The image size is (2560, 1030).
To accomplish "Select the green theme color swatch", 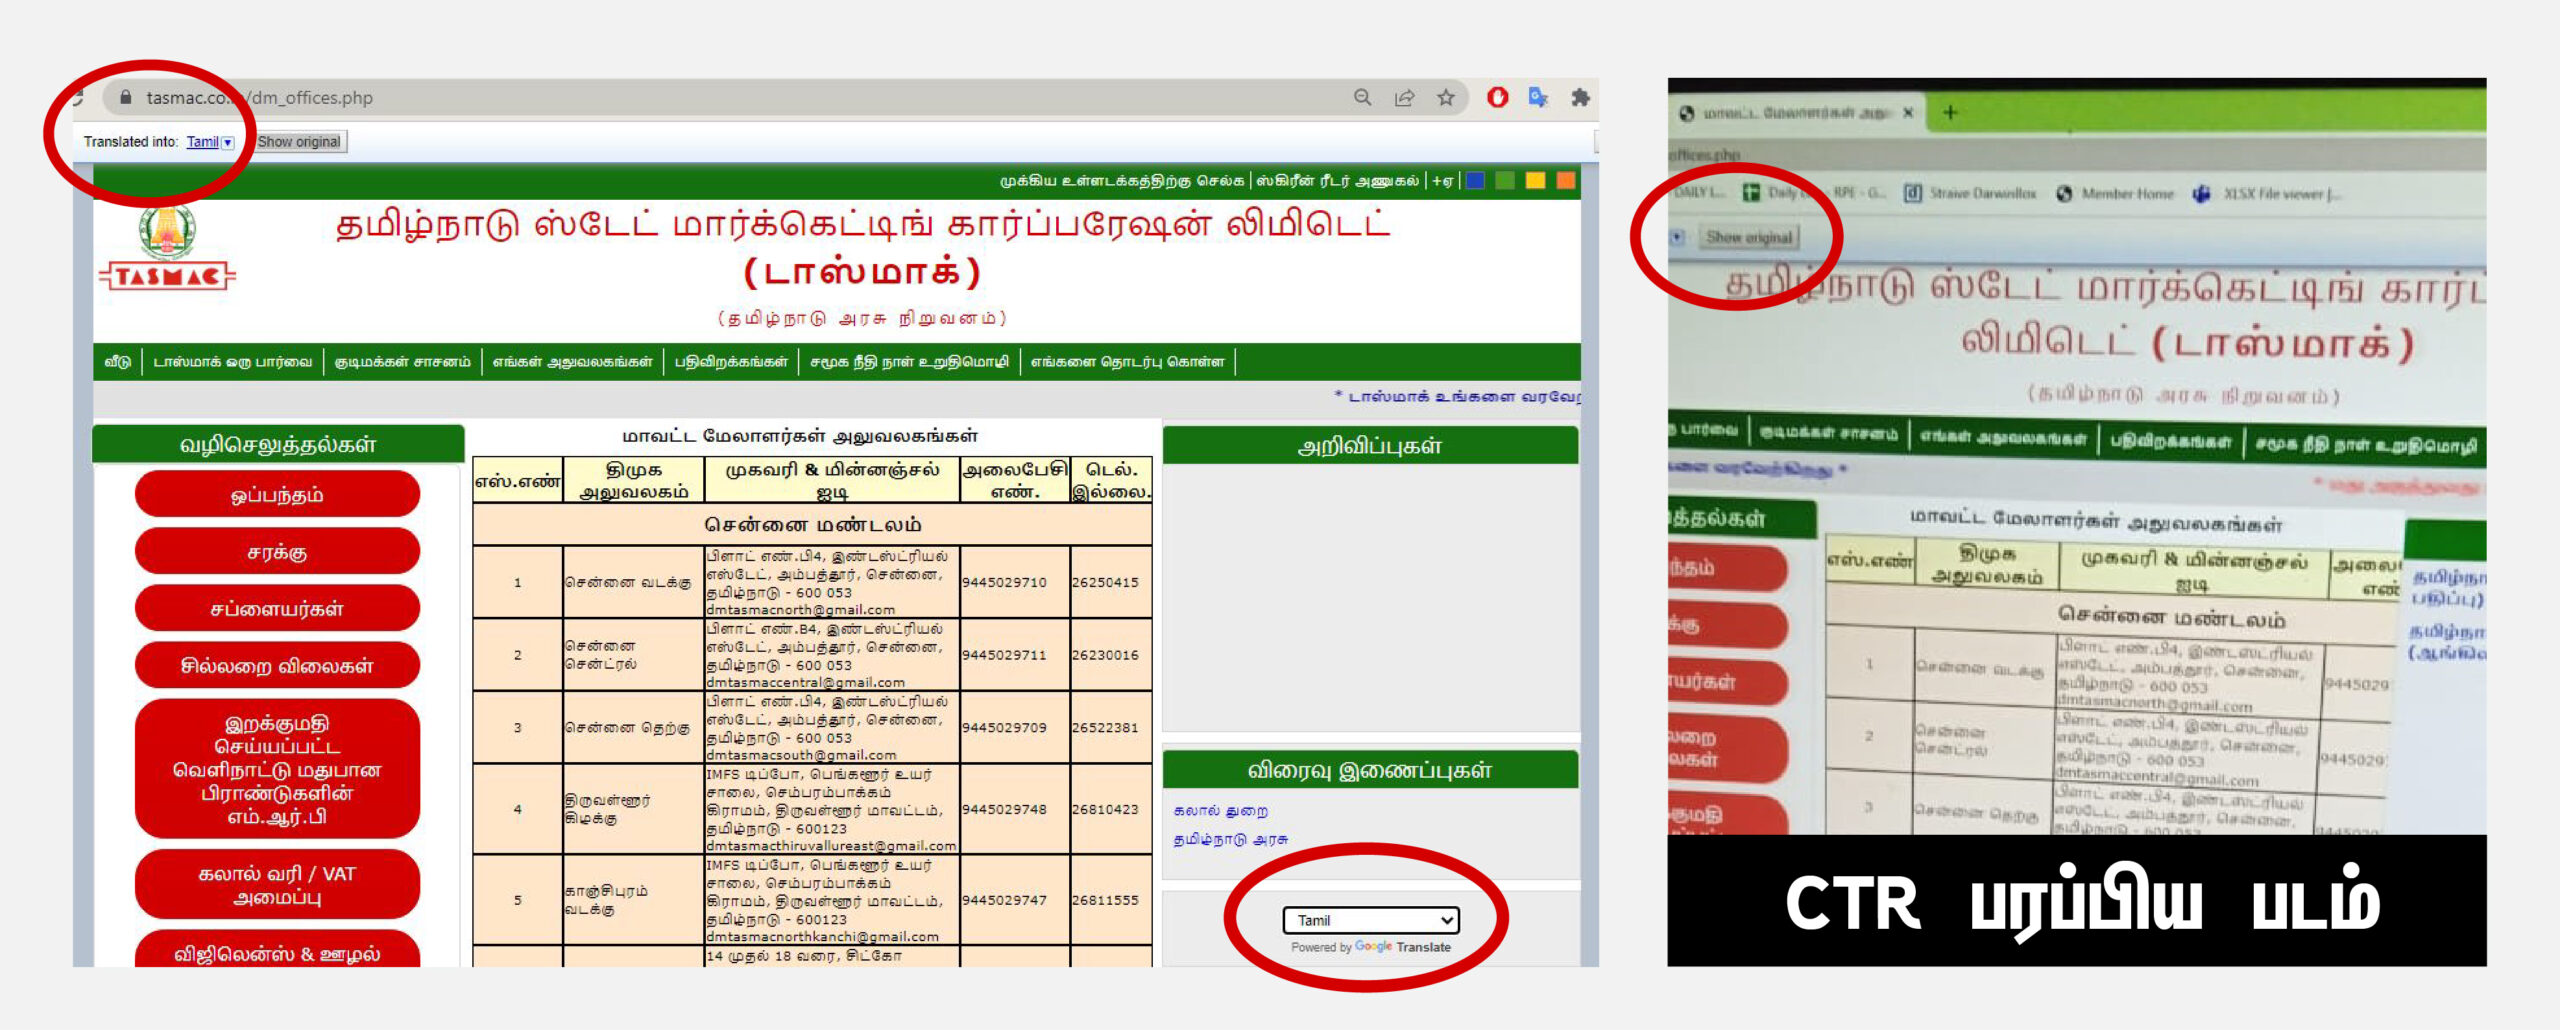I will pos(1505,180).
